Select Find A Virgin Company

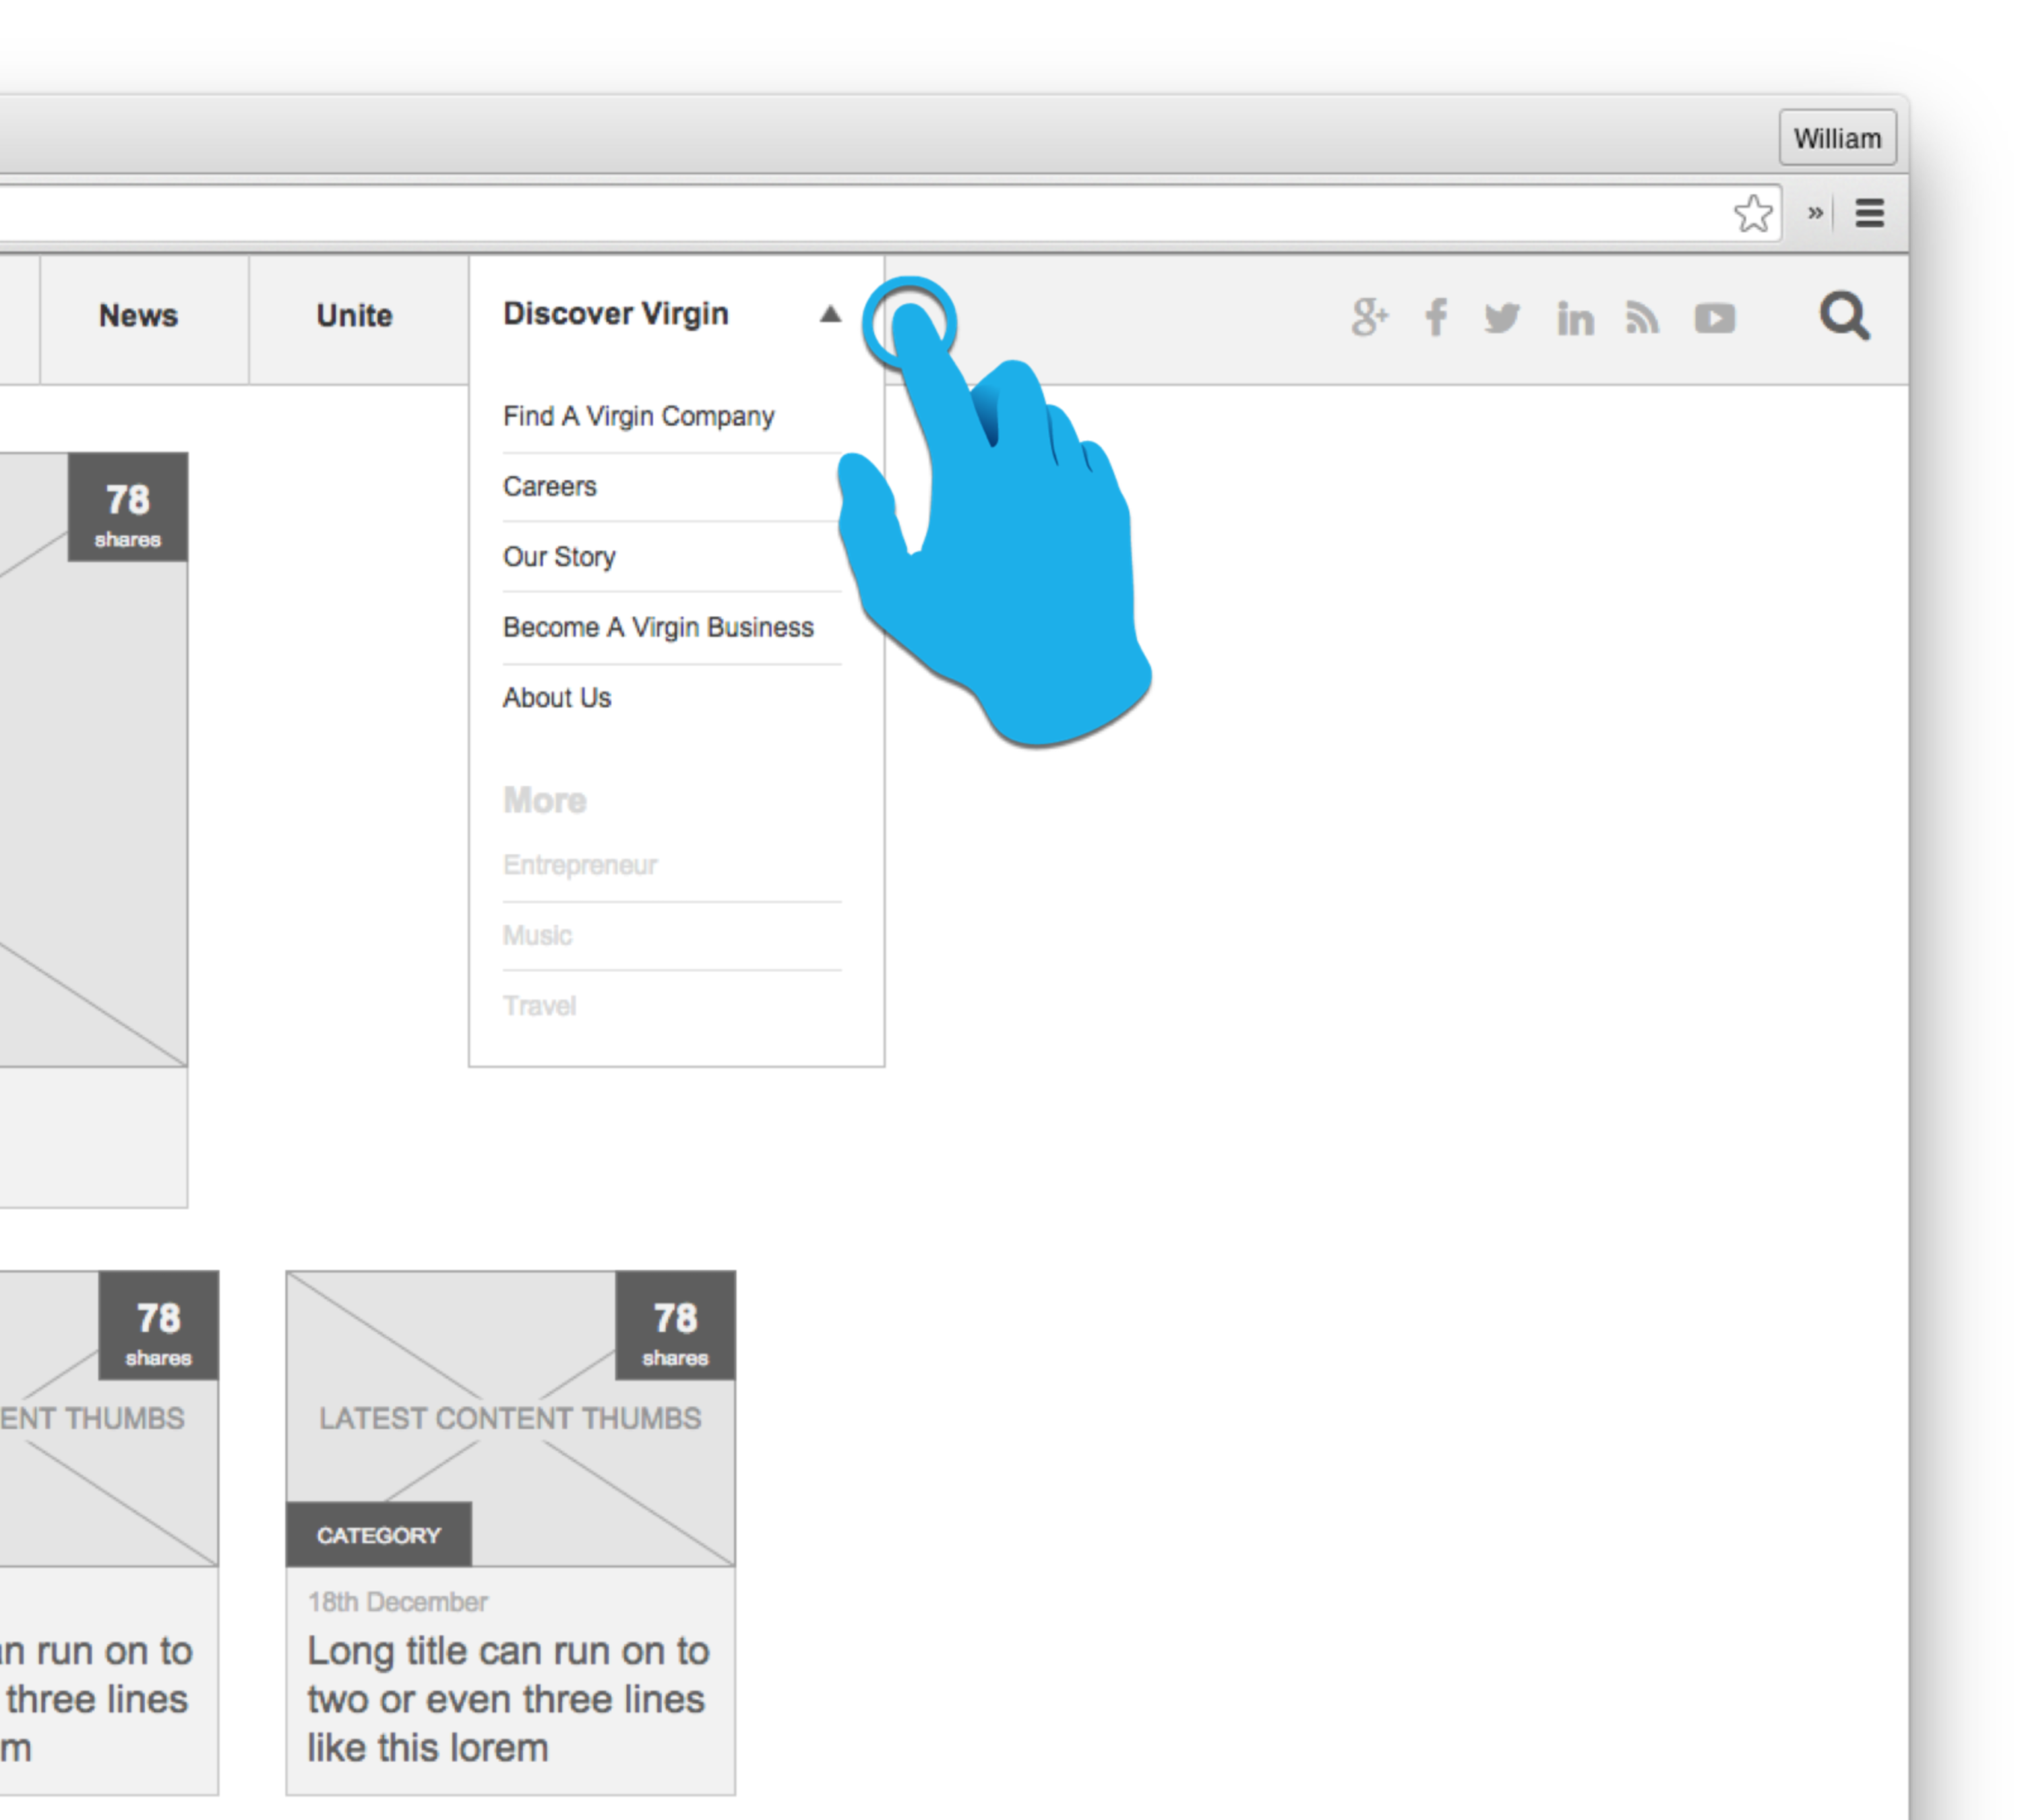639,416
